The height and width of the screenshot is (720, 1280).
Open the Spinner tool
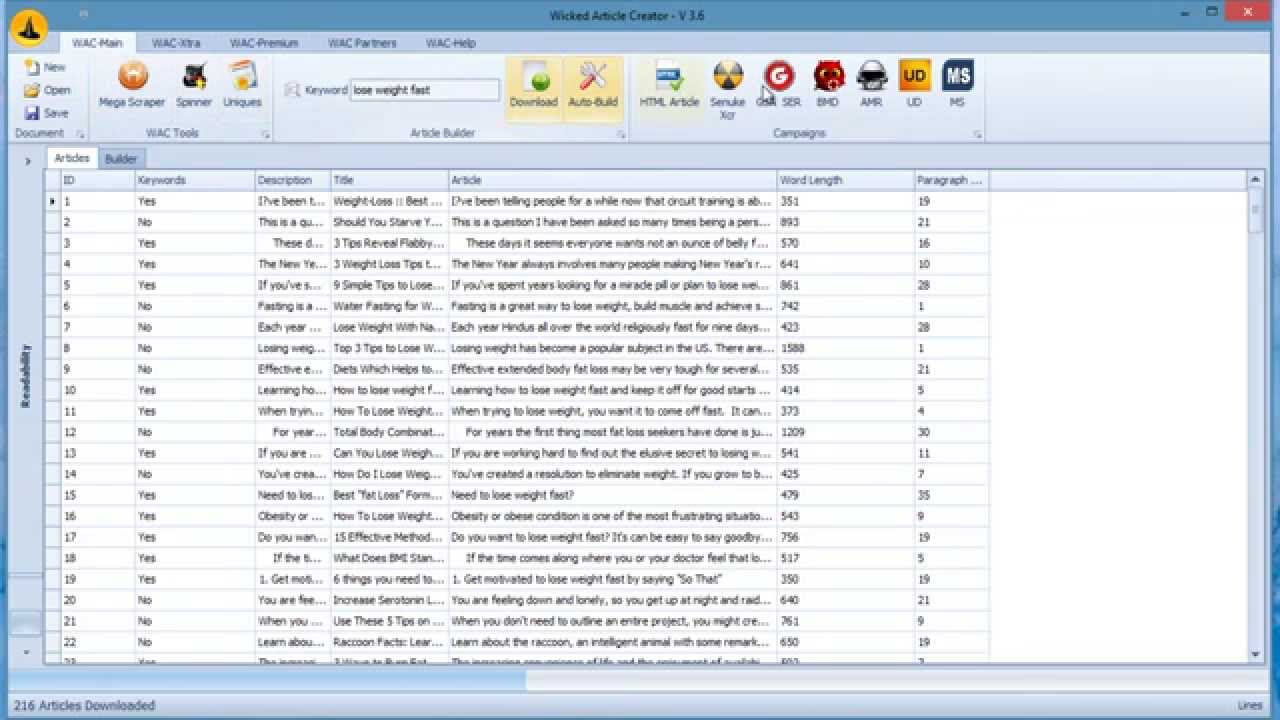click(x=194, y=85)
